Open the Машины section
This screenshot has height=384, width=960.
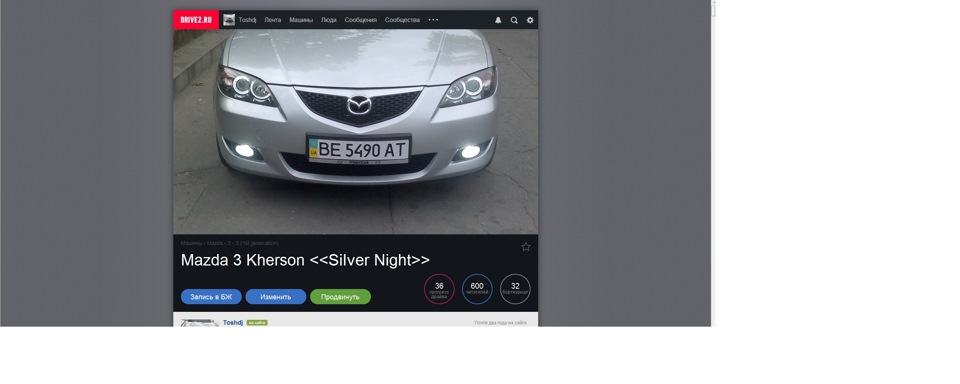pyautogui.click(x=301, y=20)
